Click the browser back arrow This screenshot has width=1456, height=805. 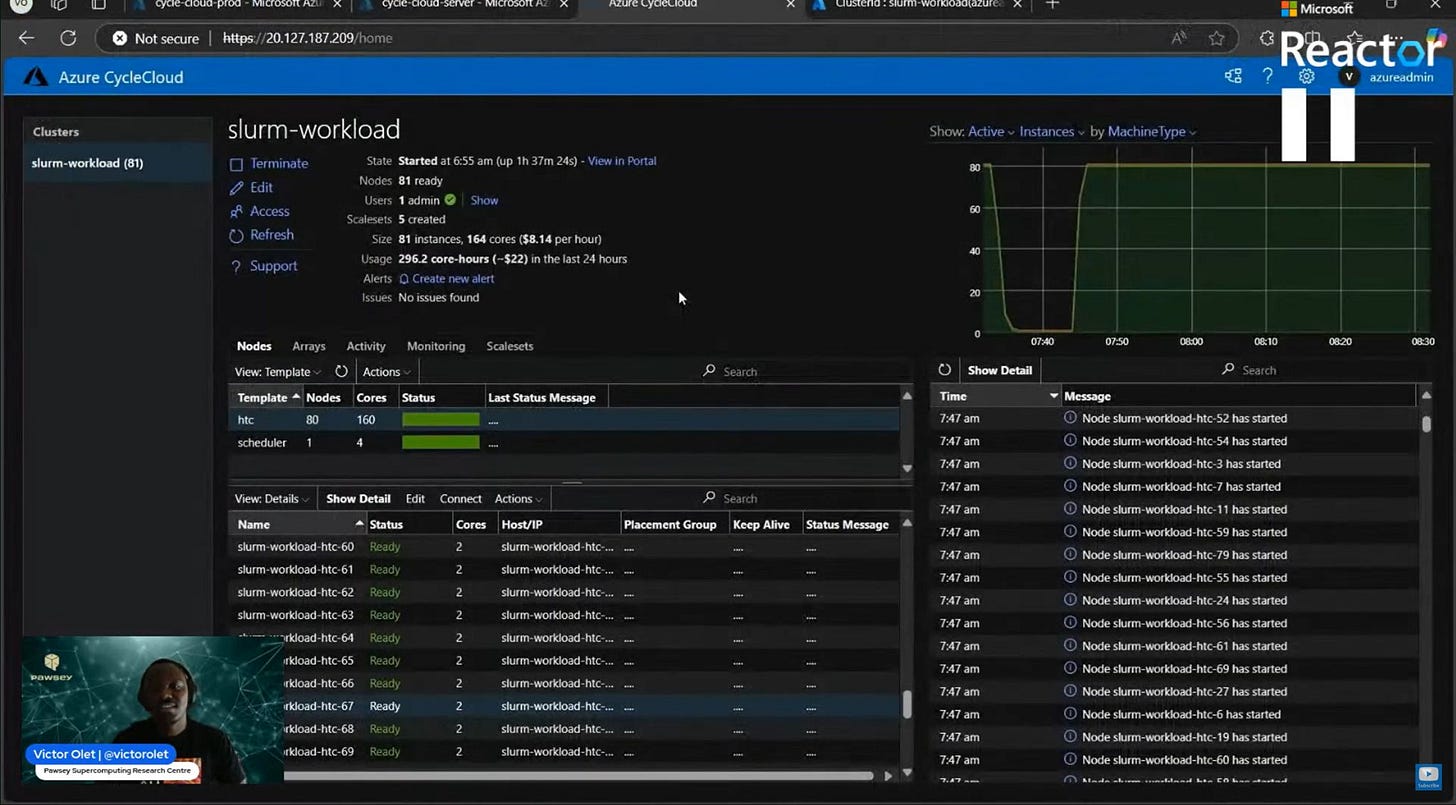(26, 38)
